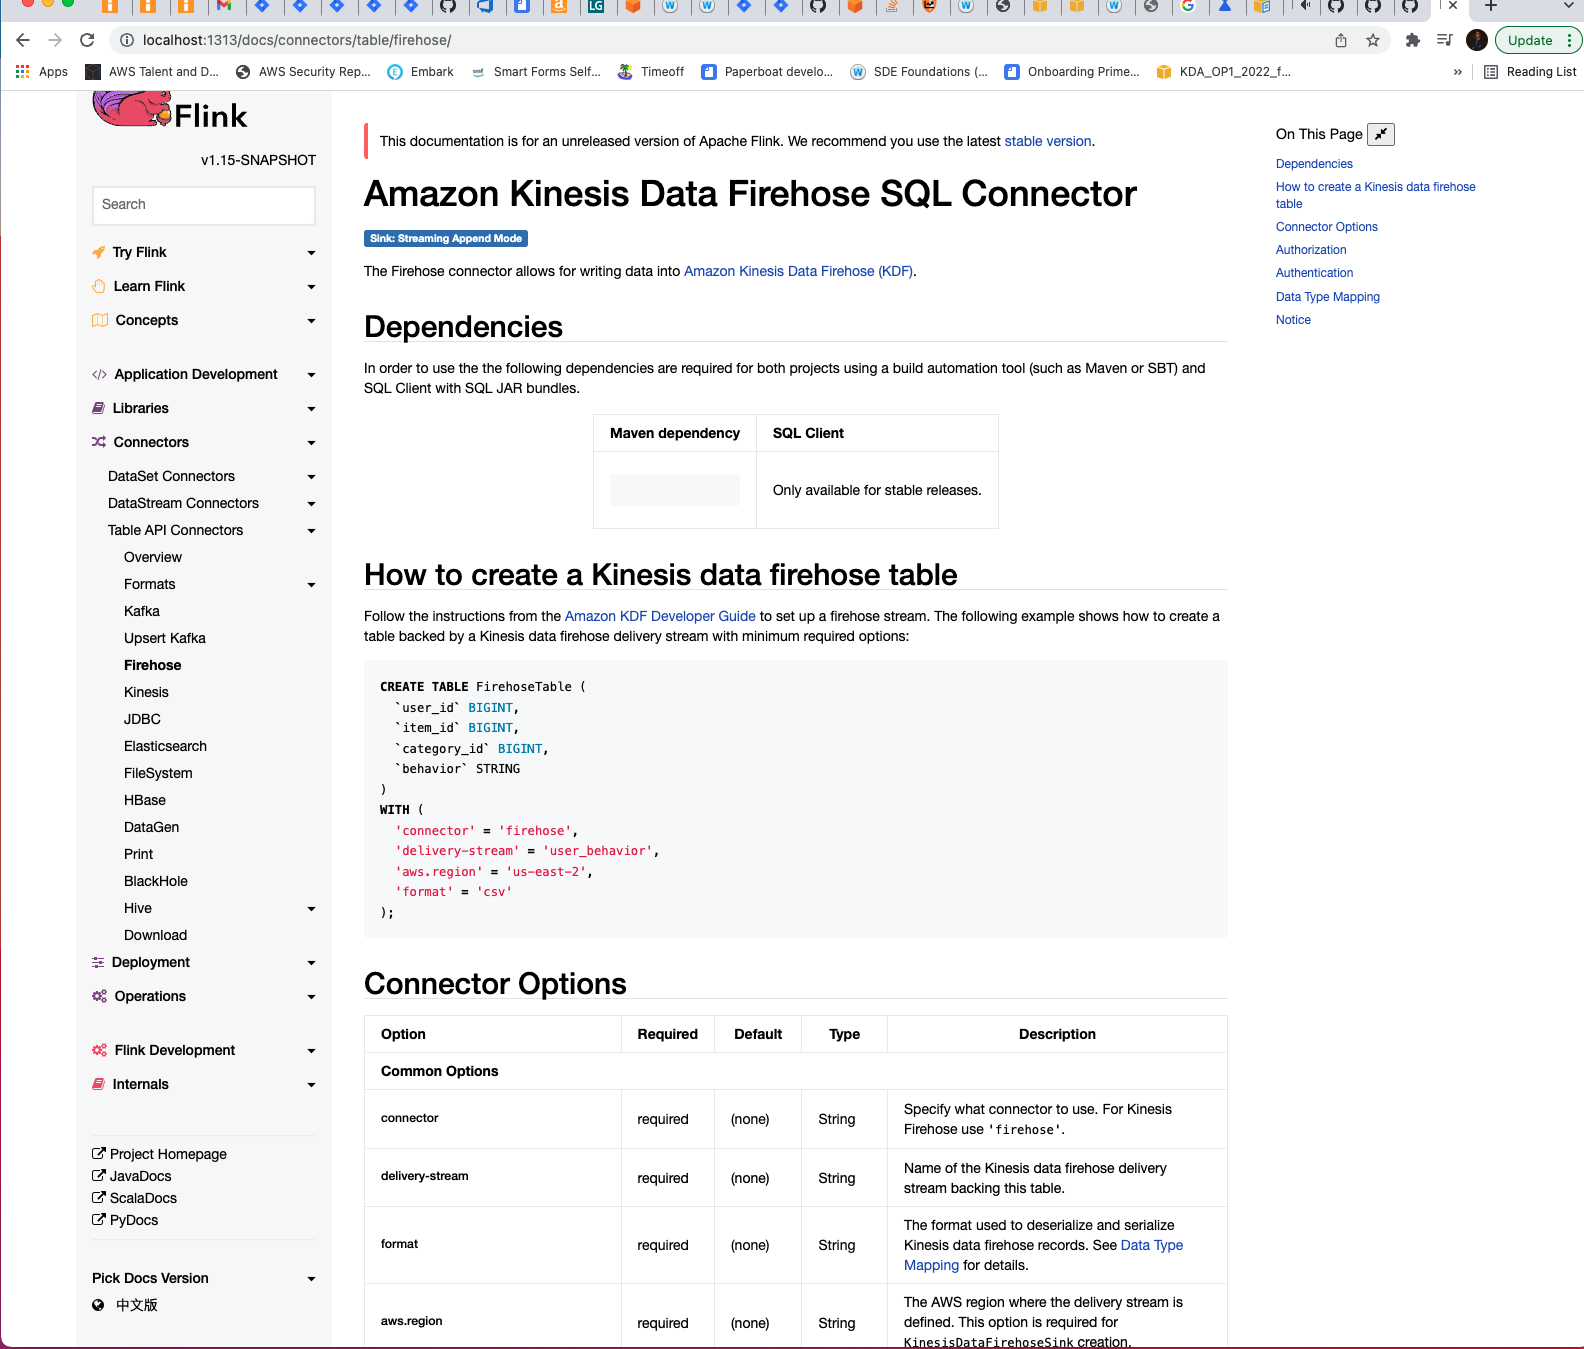Jump to Connector Options section link

1327,227
